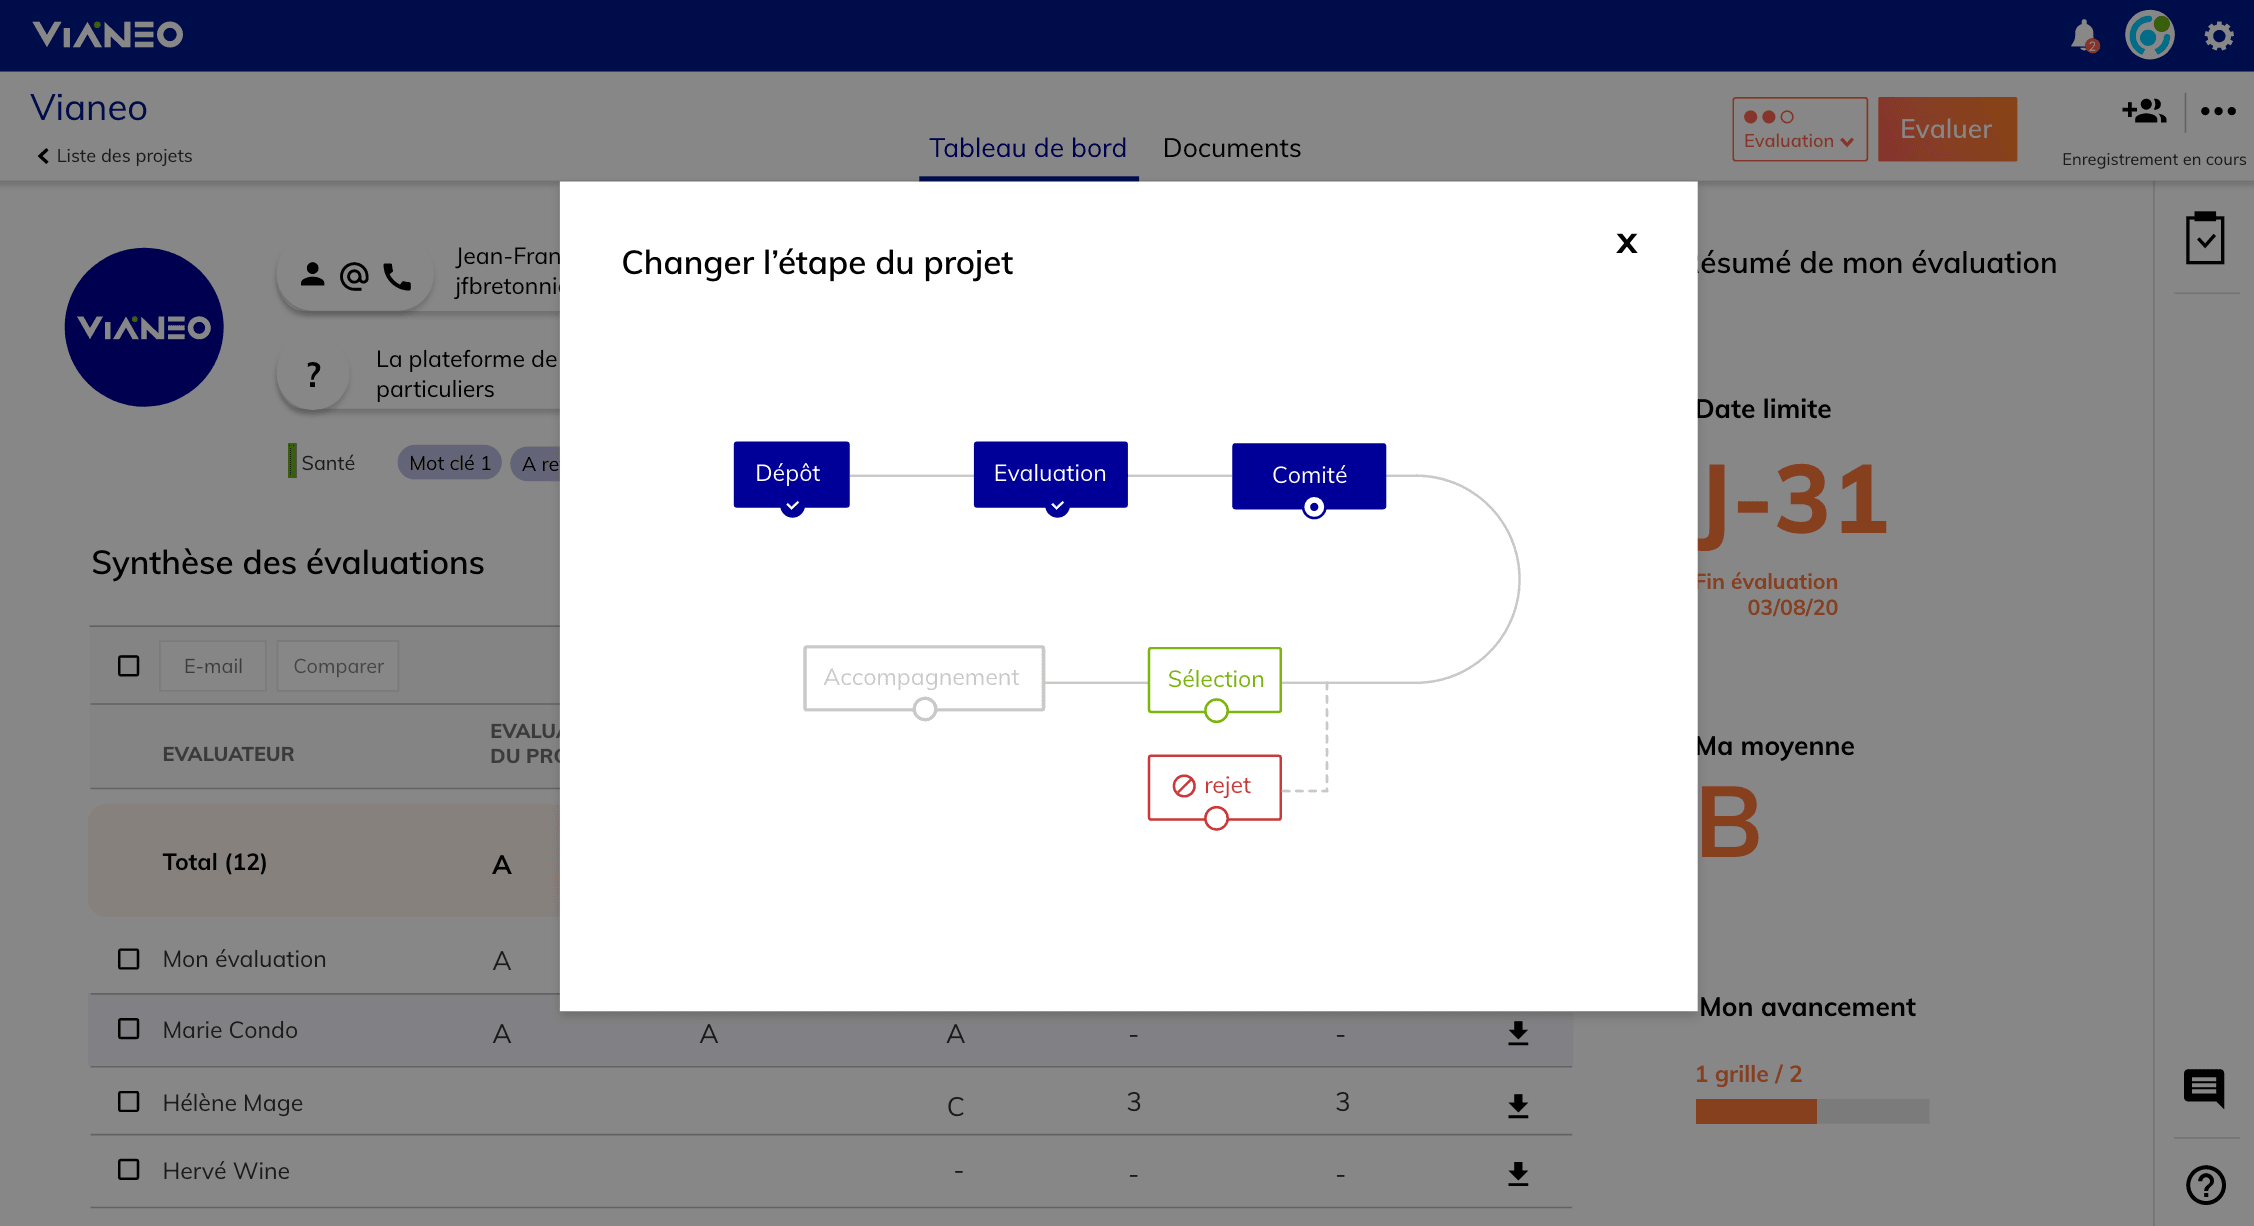Open the Tableau de bord tab

point(1027,148)
